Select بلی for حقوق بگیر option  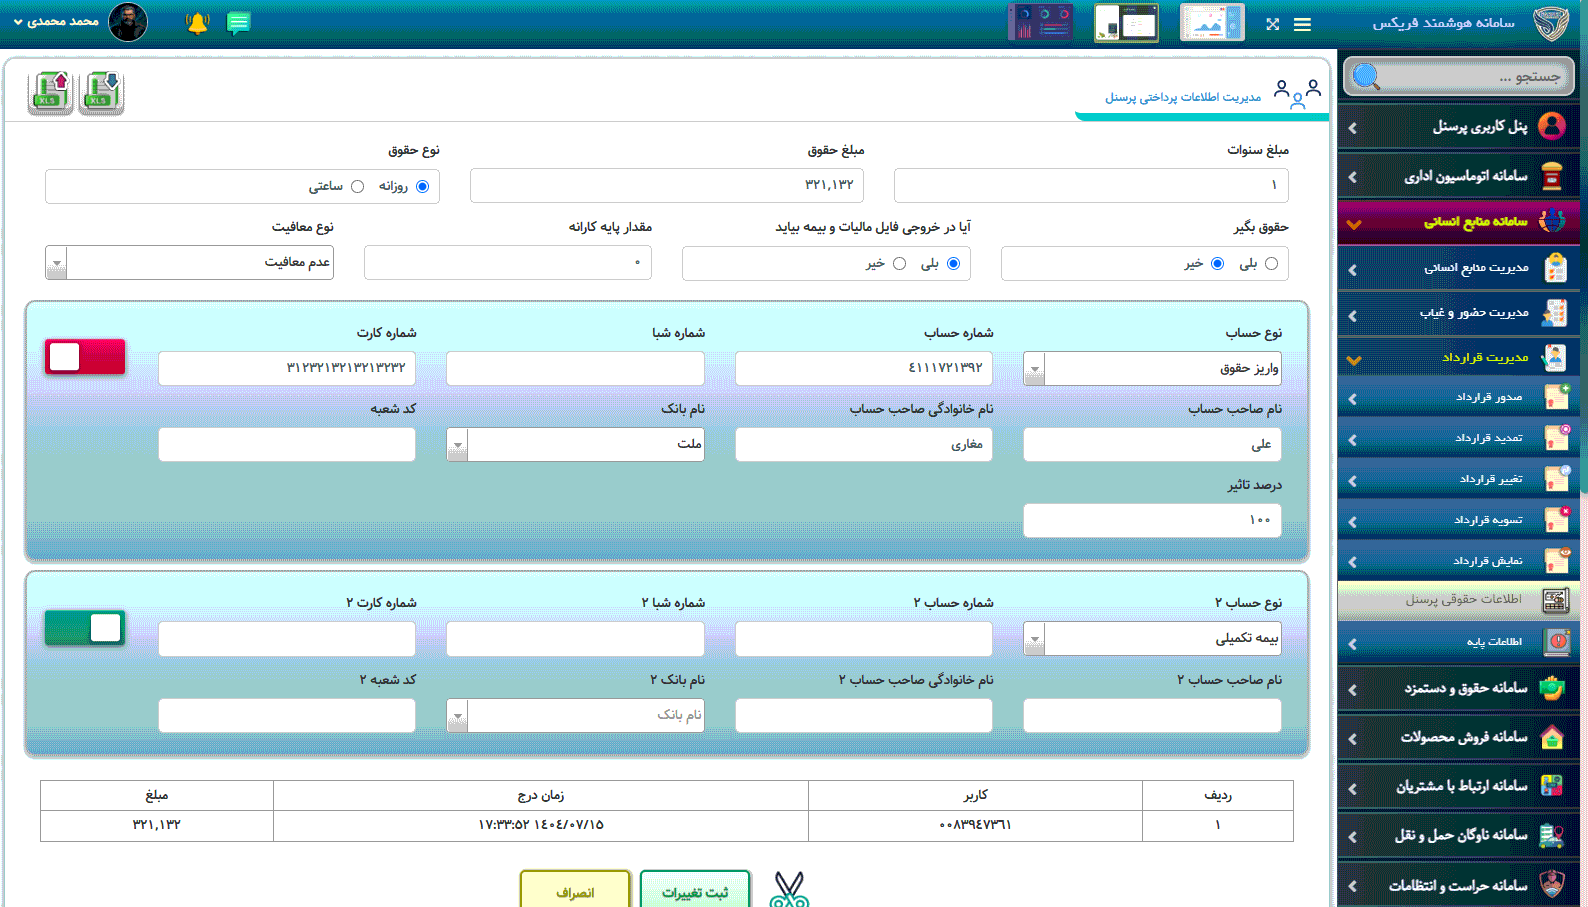point(1271,264)
